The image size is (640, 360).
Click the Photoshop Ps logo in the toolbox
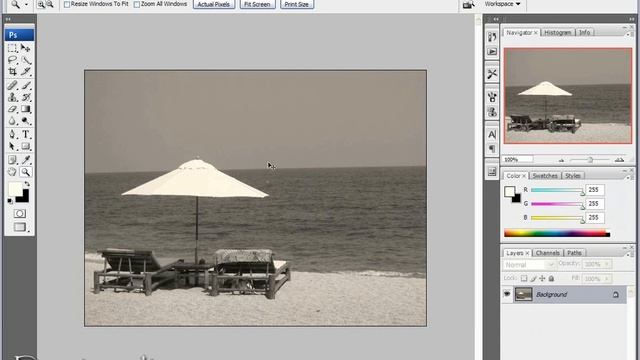(19, 35)
